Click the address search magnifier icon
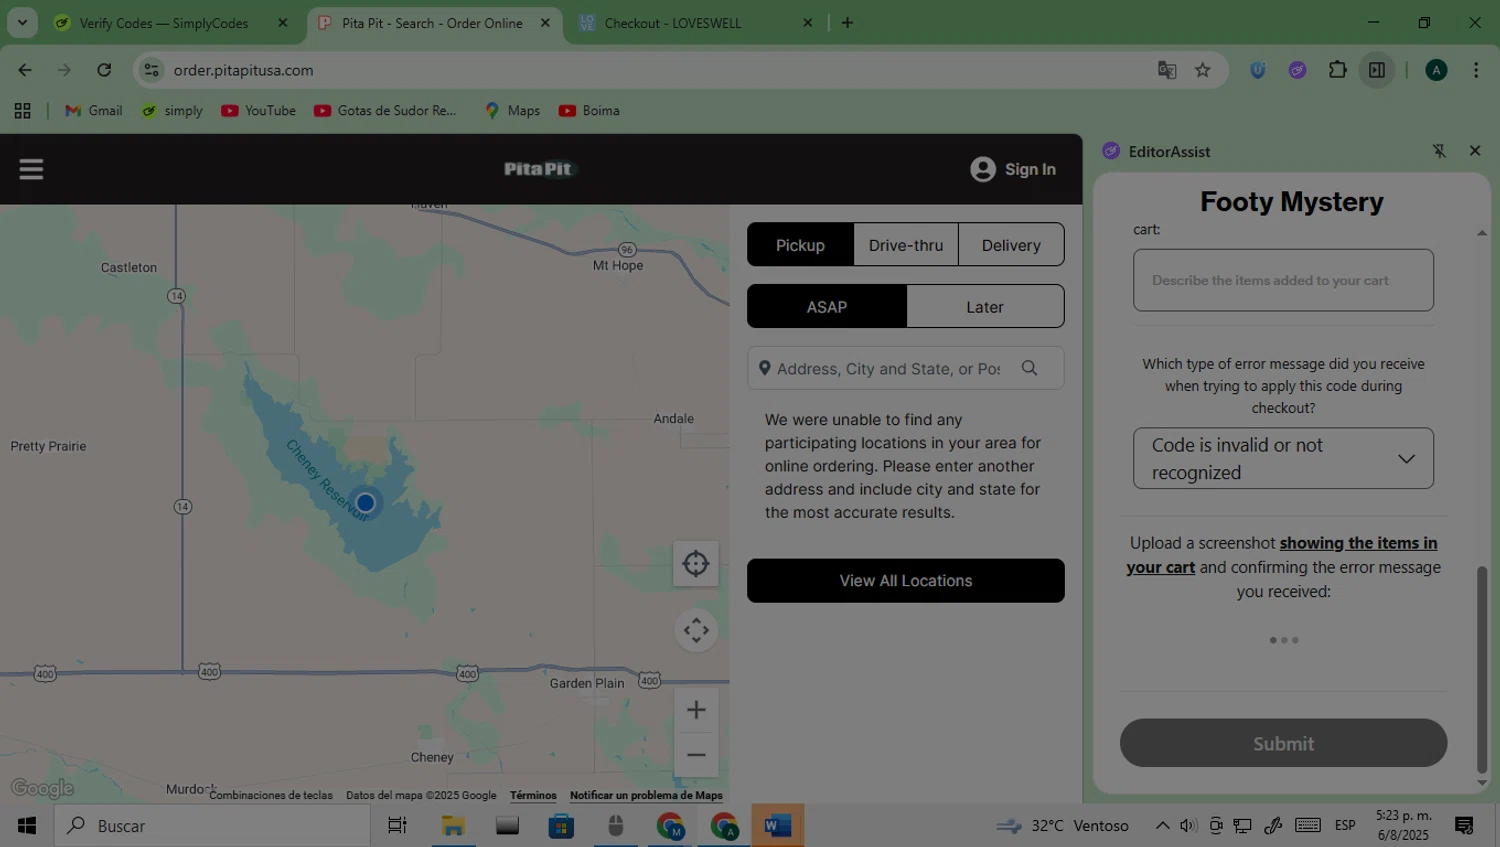The image size is (1500, 847). [1029, 368]
